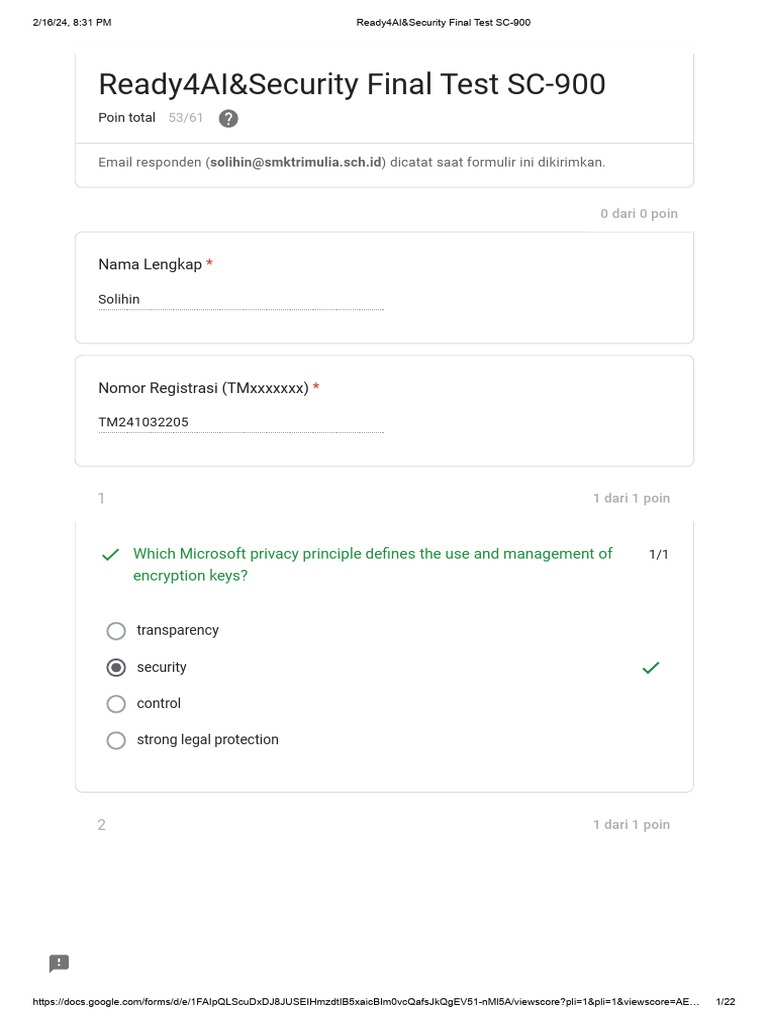Choose strong legal protection radio option

[116, 741]
